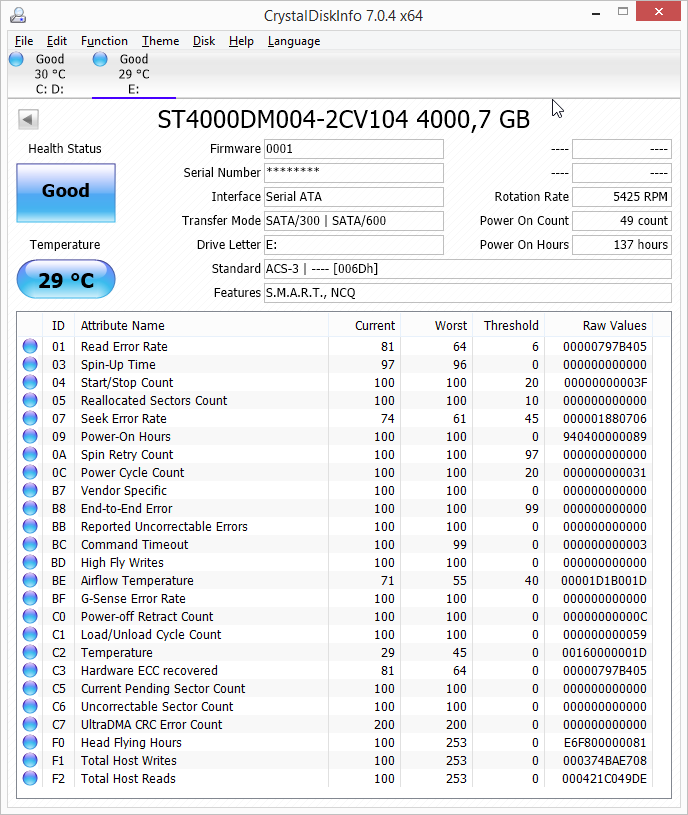Click the 29 °C temperature button
The width and height of the screenshot is (688, 815).
tap(66, 280)
